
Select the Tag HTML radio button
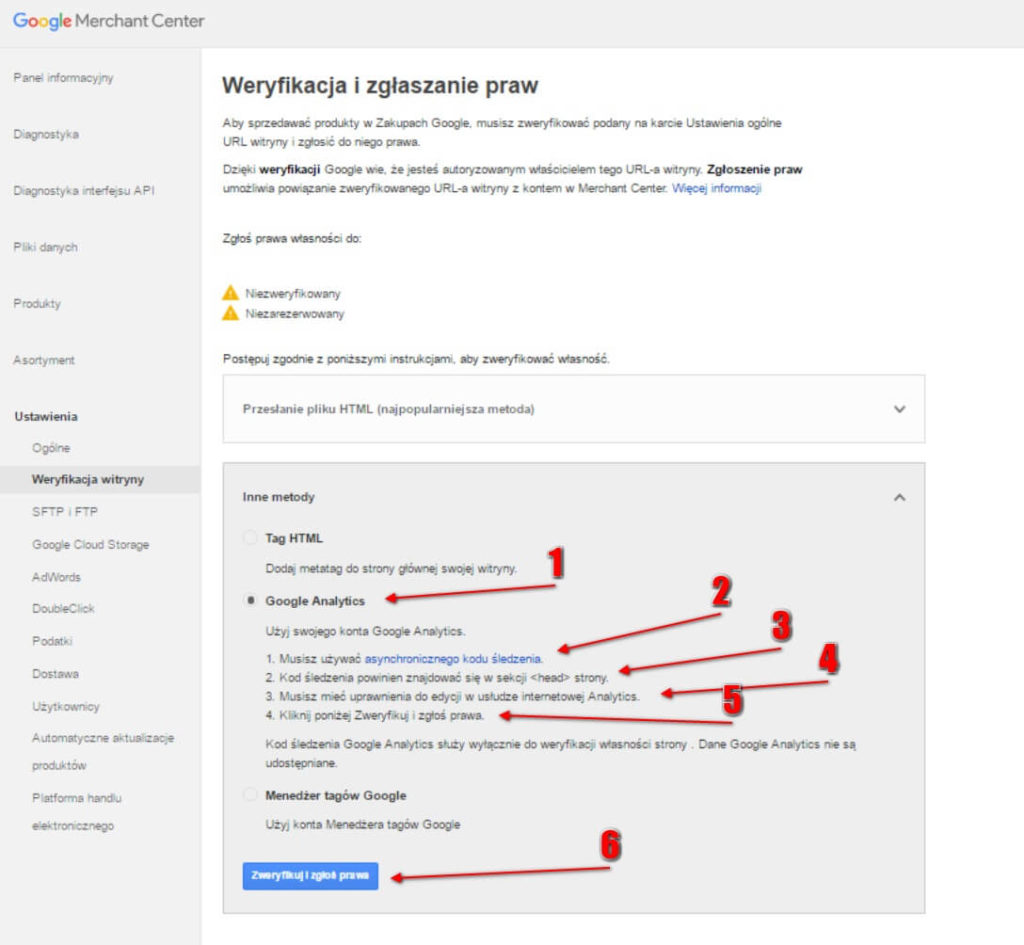[x=250, y=537]
